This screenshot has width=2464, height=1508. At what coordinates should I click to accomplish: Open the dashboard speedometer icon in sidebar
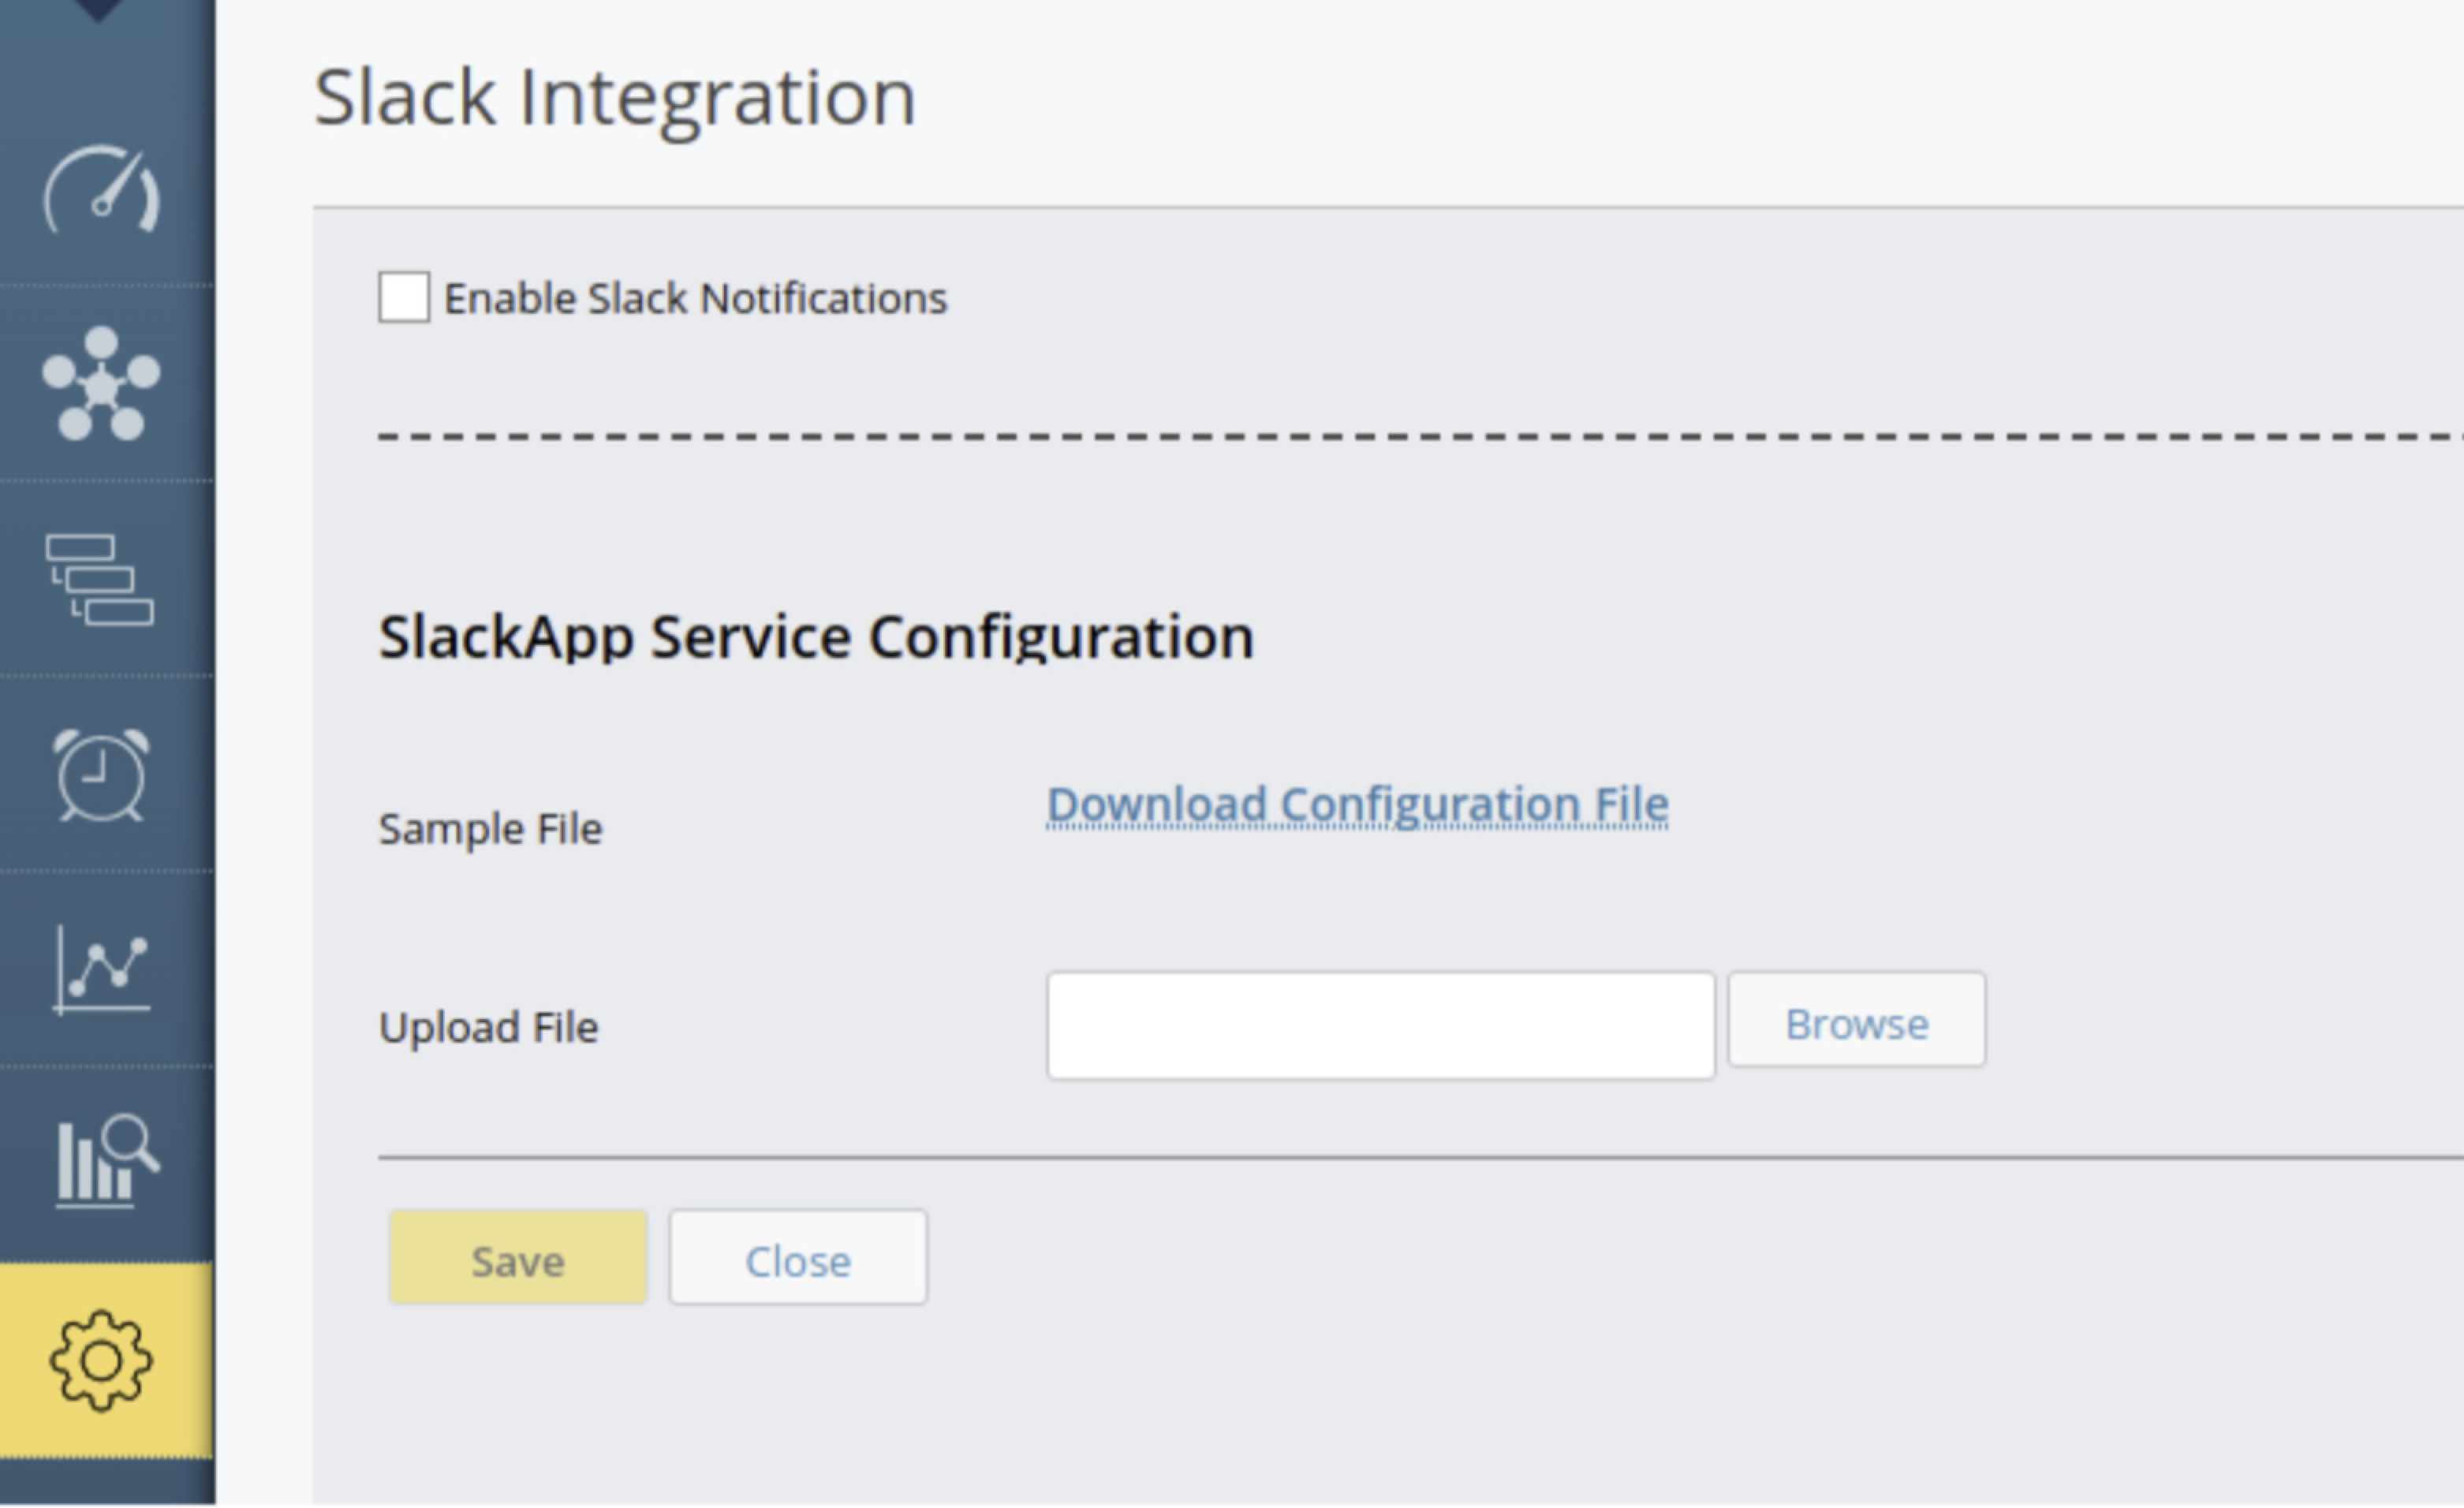101,189
